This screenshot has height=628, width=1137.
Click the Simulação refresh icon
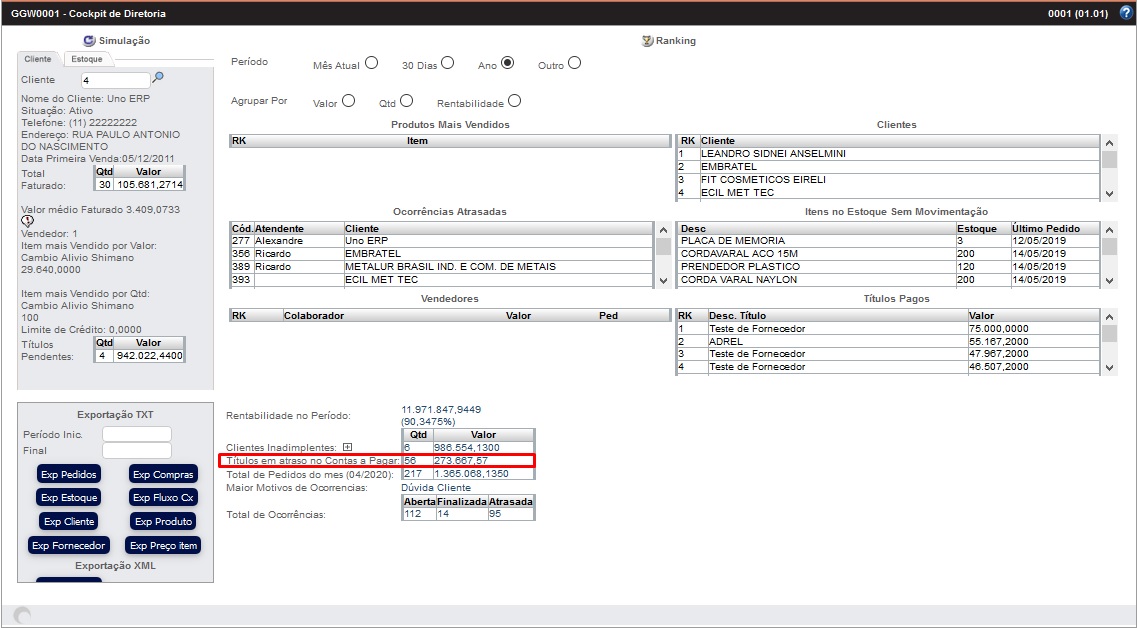[89, 41]
